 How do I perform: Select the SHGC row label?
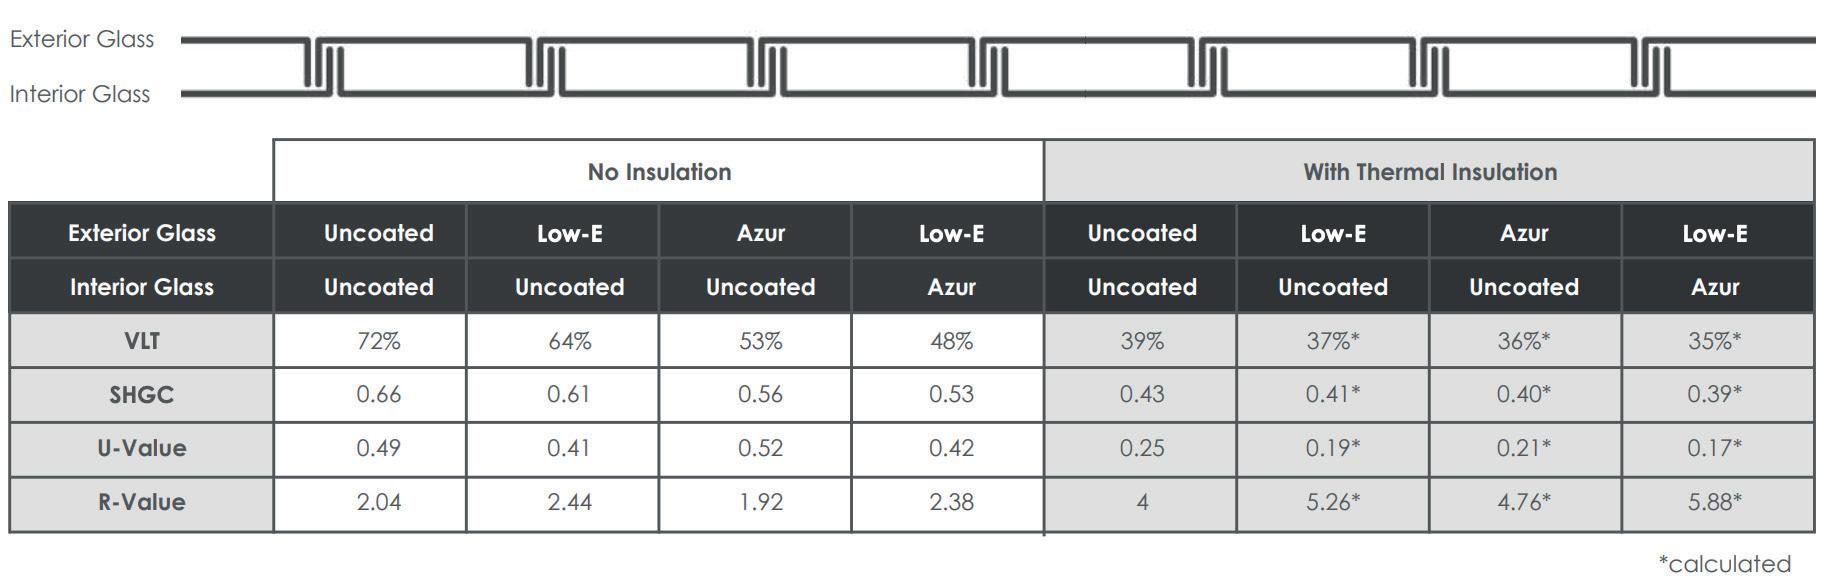(142, 395)
